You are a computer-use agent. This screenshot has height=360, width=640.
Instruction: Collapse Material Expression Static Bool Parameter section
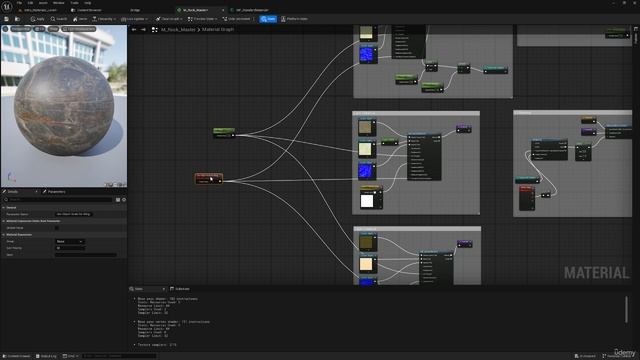(4, 221)
